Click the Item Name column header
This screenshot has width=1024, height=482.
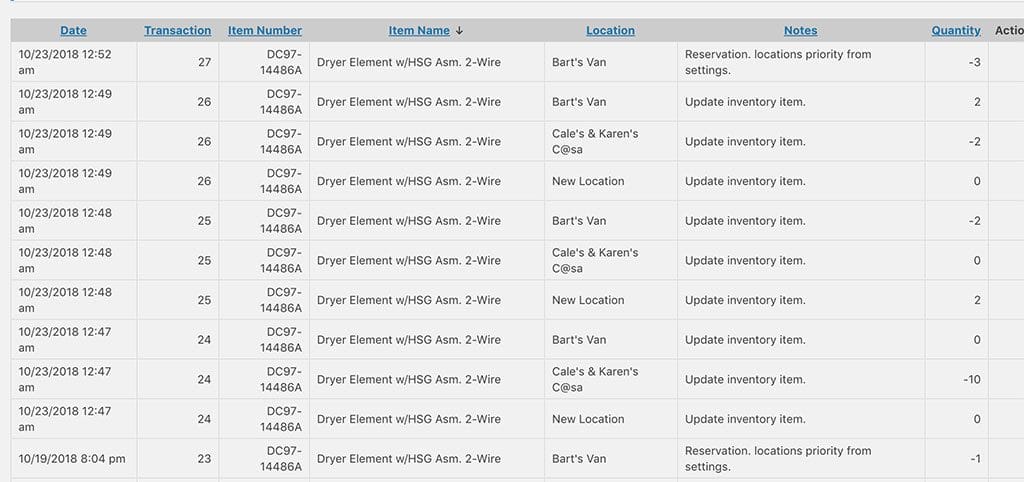click(x=419, y=31)
